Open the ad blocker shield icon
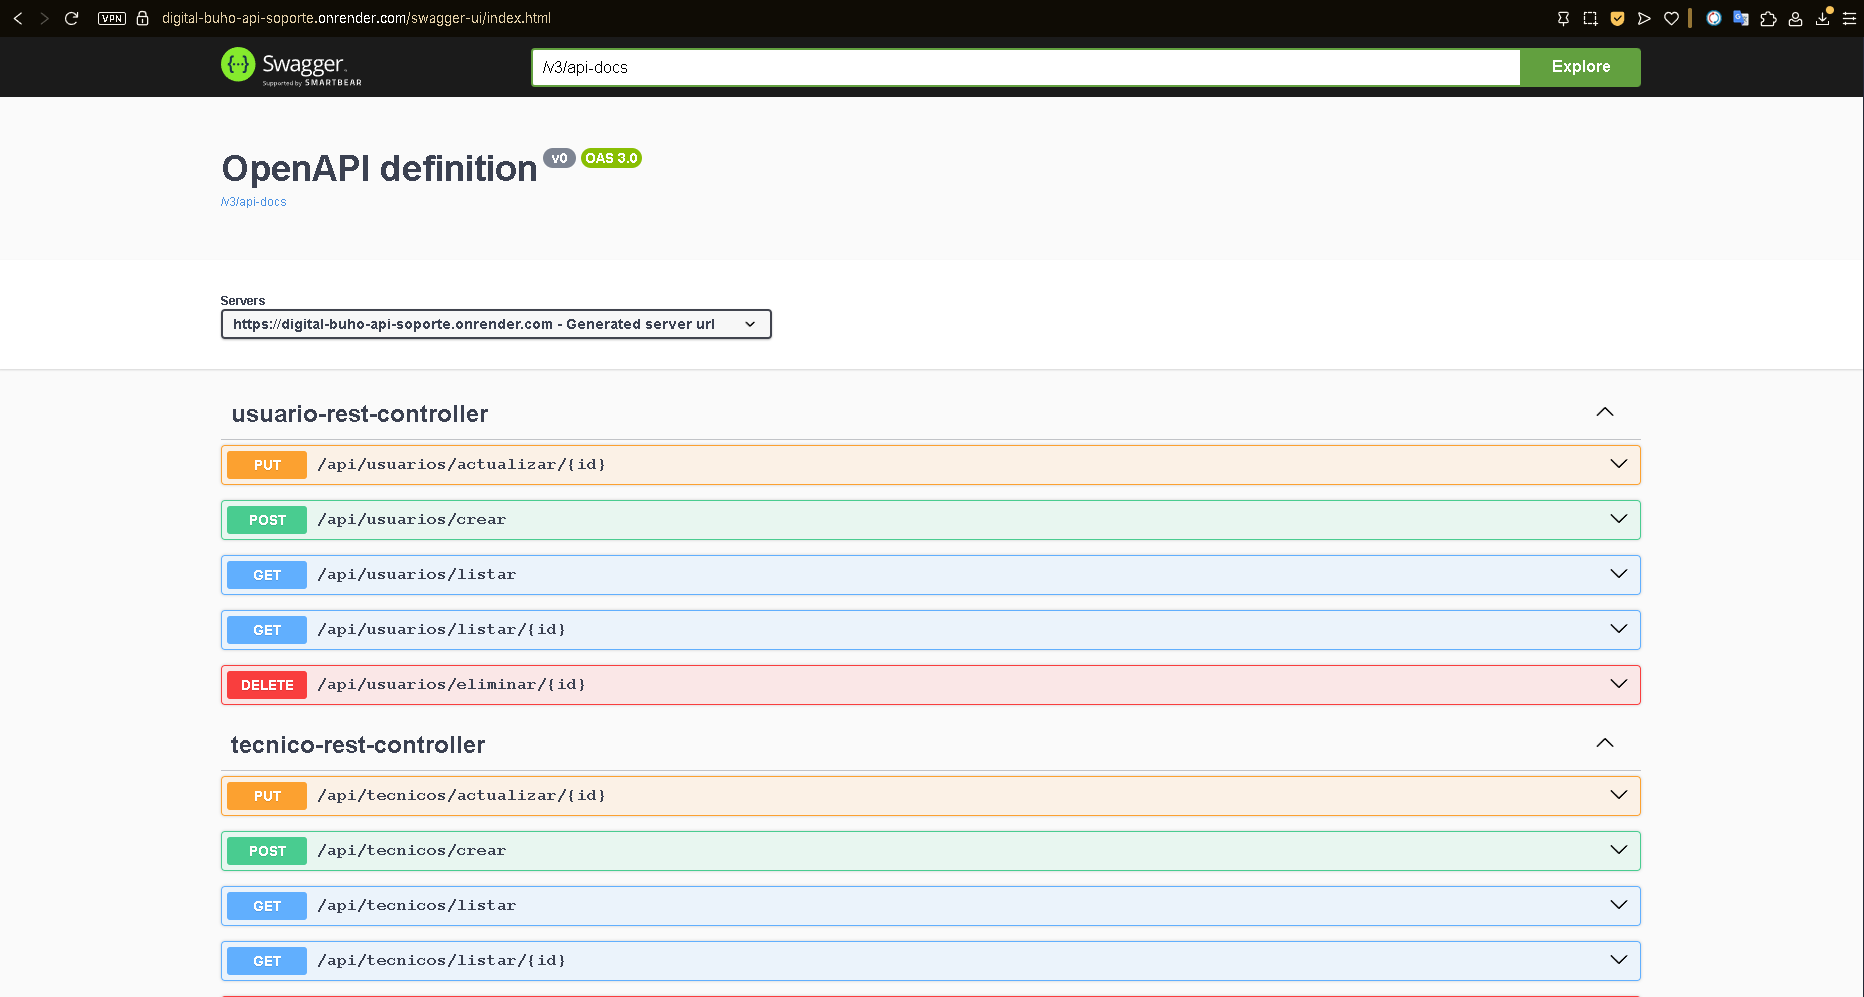Screen dimensions: 1864x997 (1617, 18)
